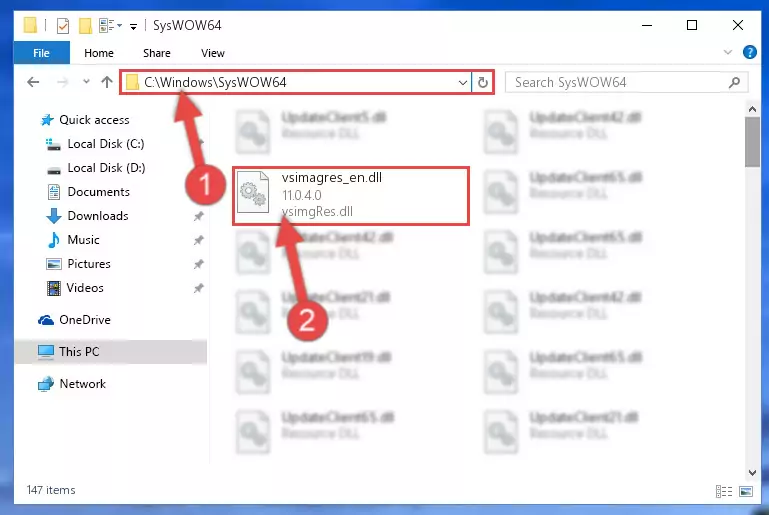Select the vsimagres_en.dll file
This screenshot has width=769, height=515.
point(351,196)
